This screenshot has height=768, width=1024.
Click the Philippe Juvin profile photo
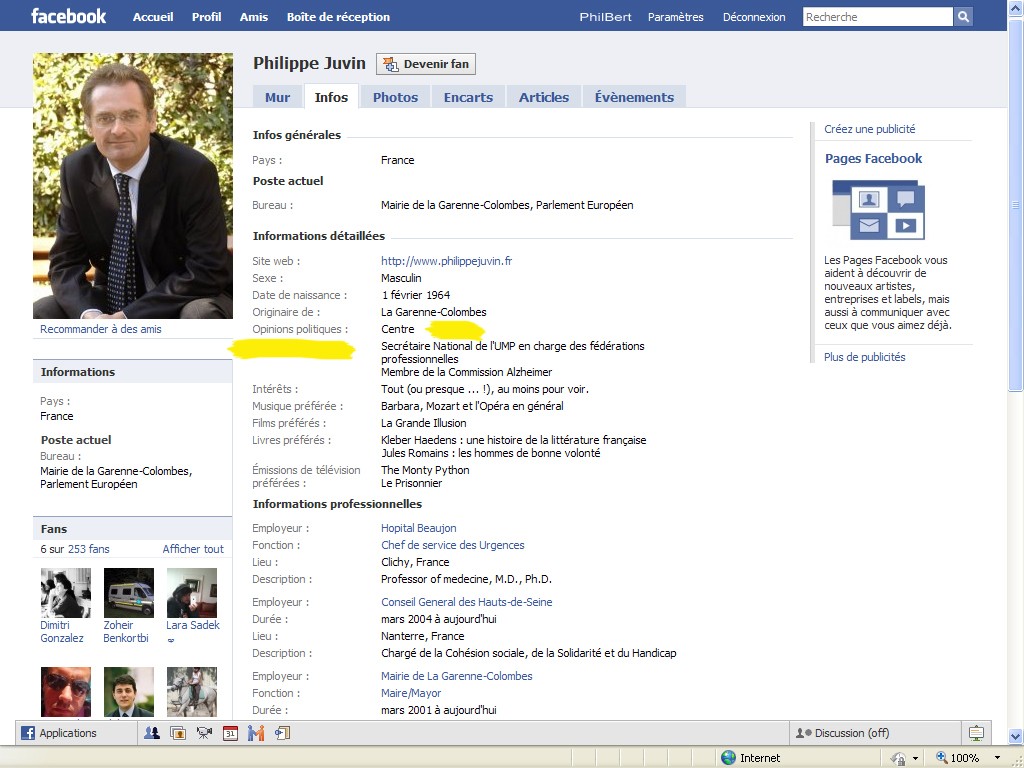133,186
